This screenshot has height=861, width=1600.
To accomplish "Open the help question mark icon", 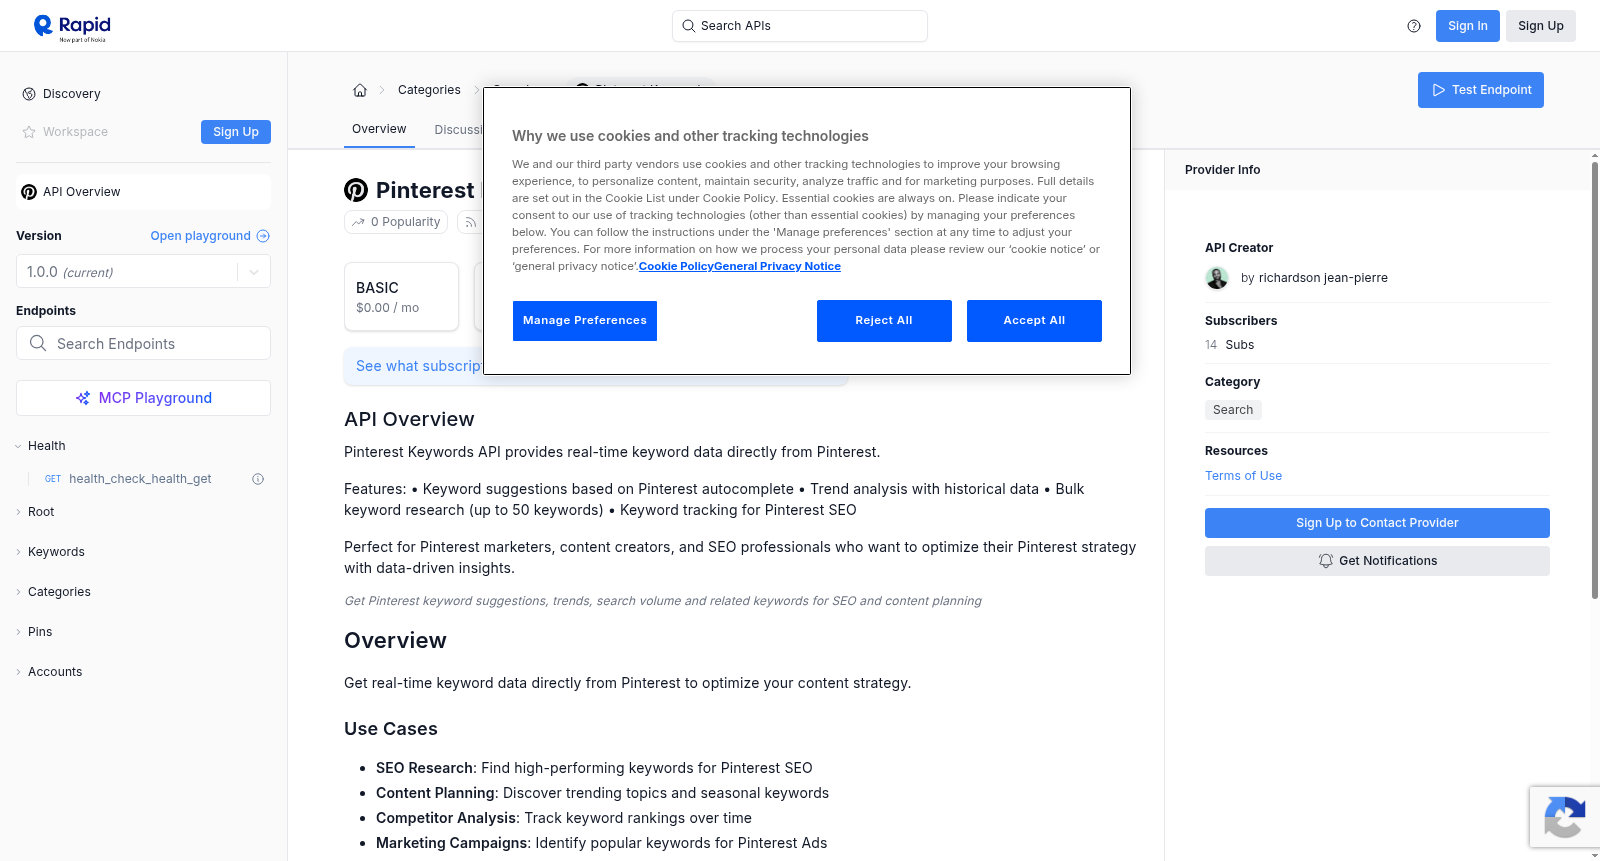I will 1414,26.
